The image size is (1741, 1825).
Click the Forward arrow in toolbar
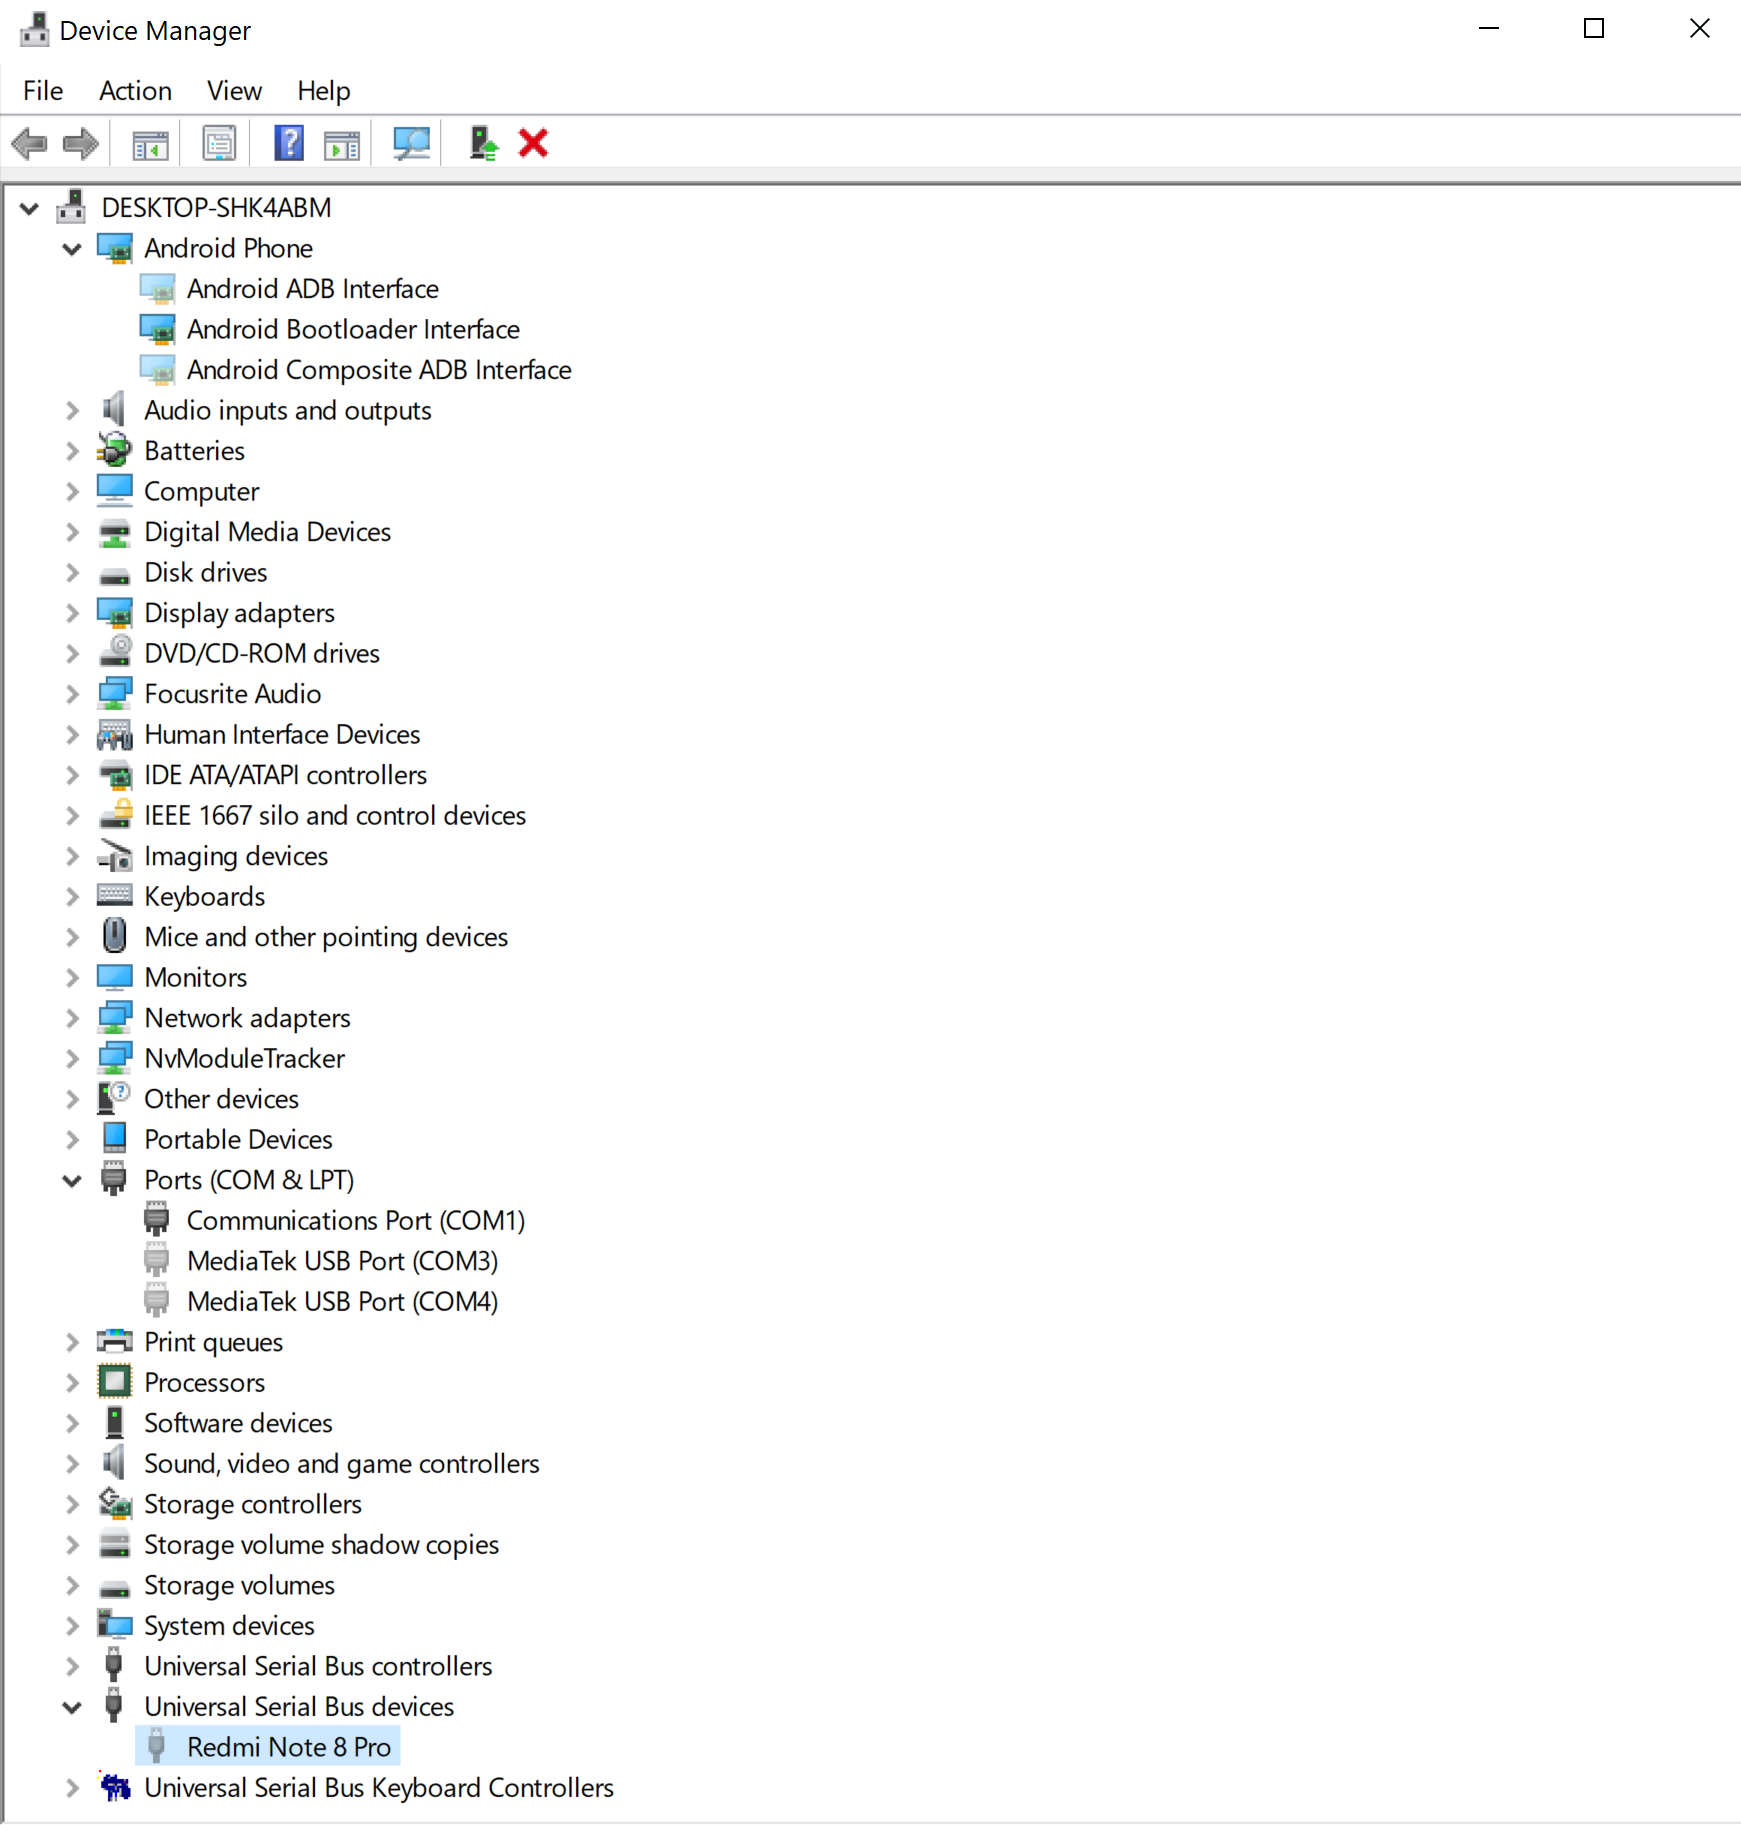(x=81, y=144)
